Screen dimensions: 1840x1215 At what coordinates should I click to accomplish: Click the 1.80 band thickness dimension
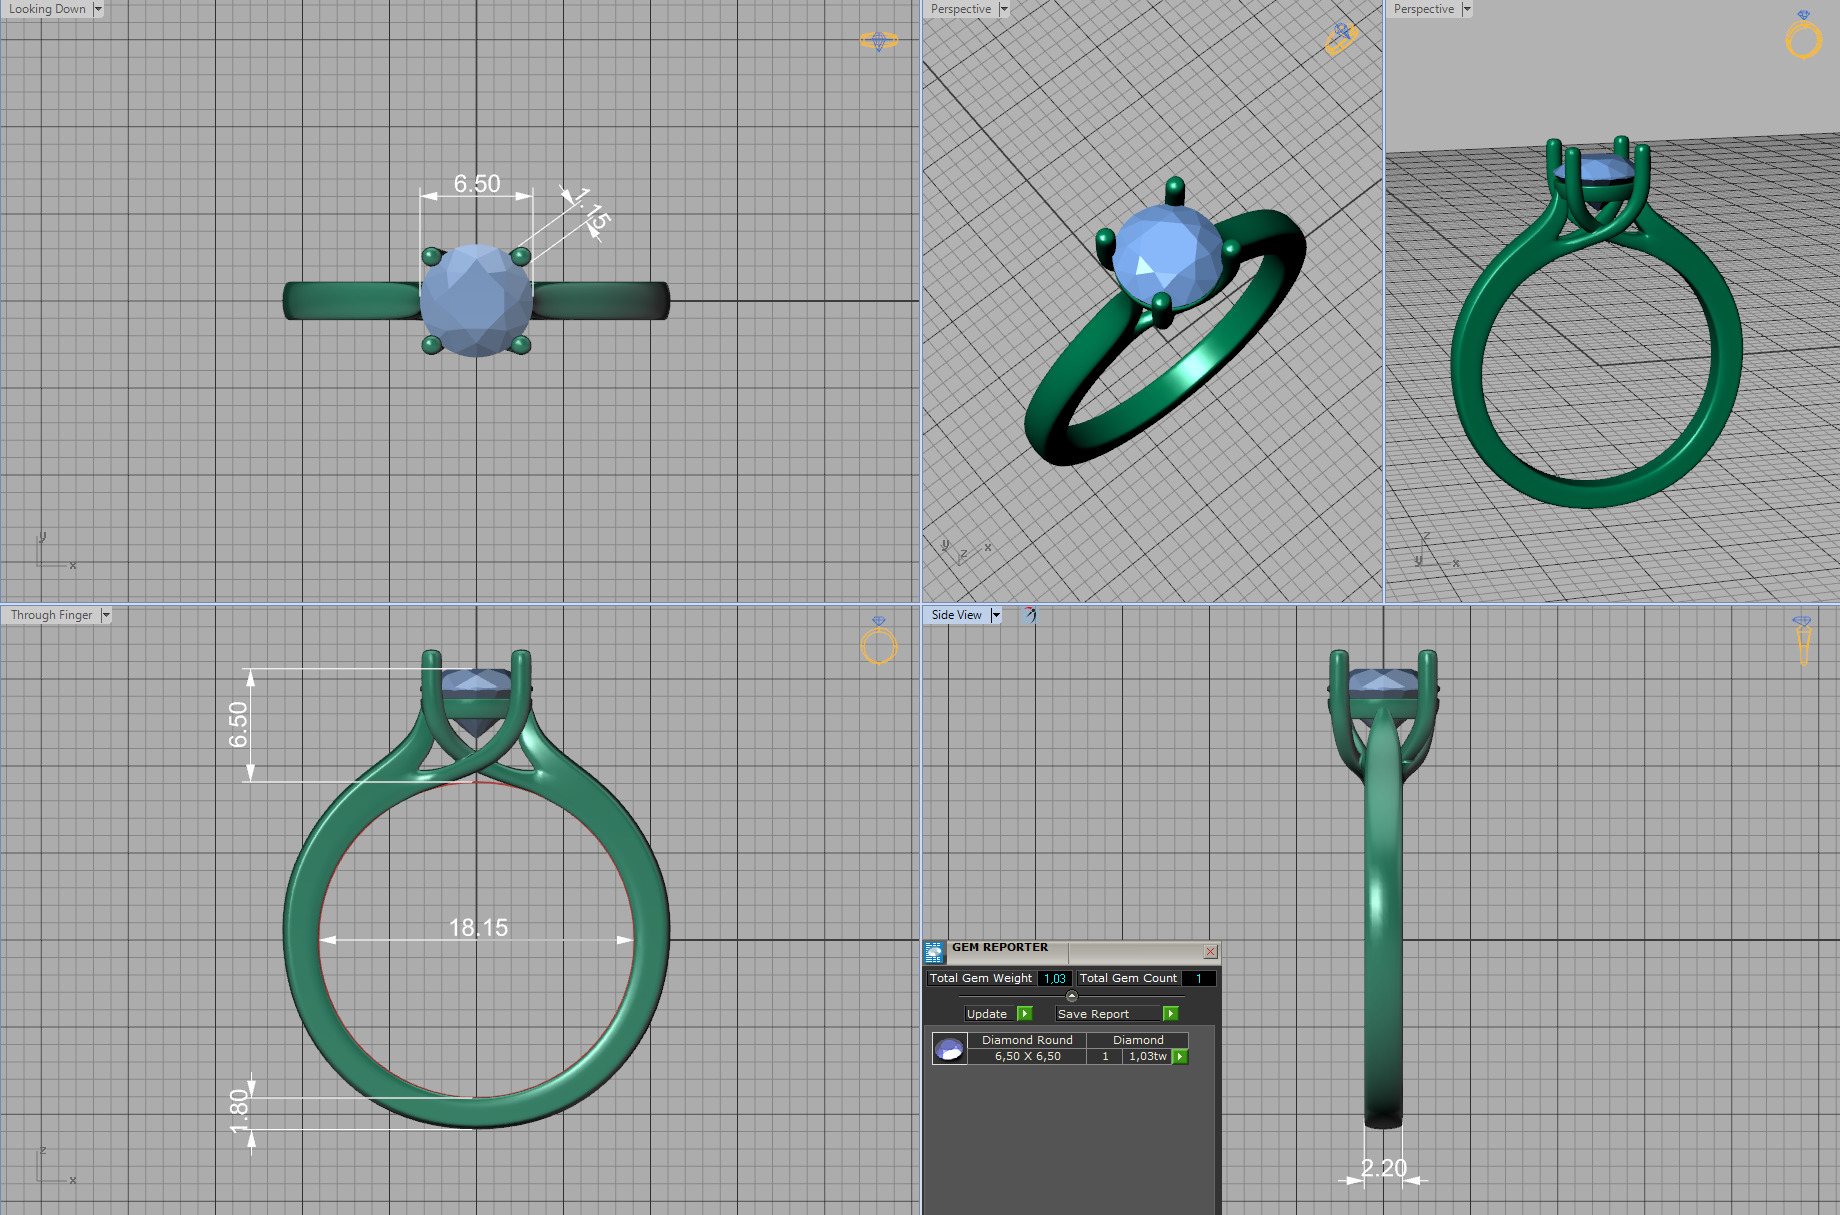(x=238, y=1111)
